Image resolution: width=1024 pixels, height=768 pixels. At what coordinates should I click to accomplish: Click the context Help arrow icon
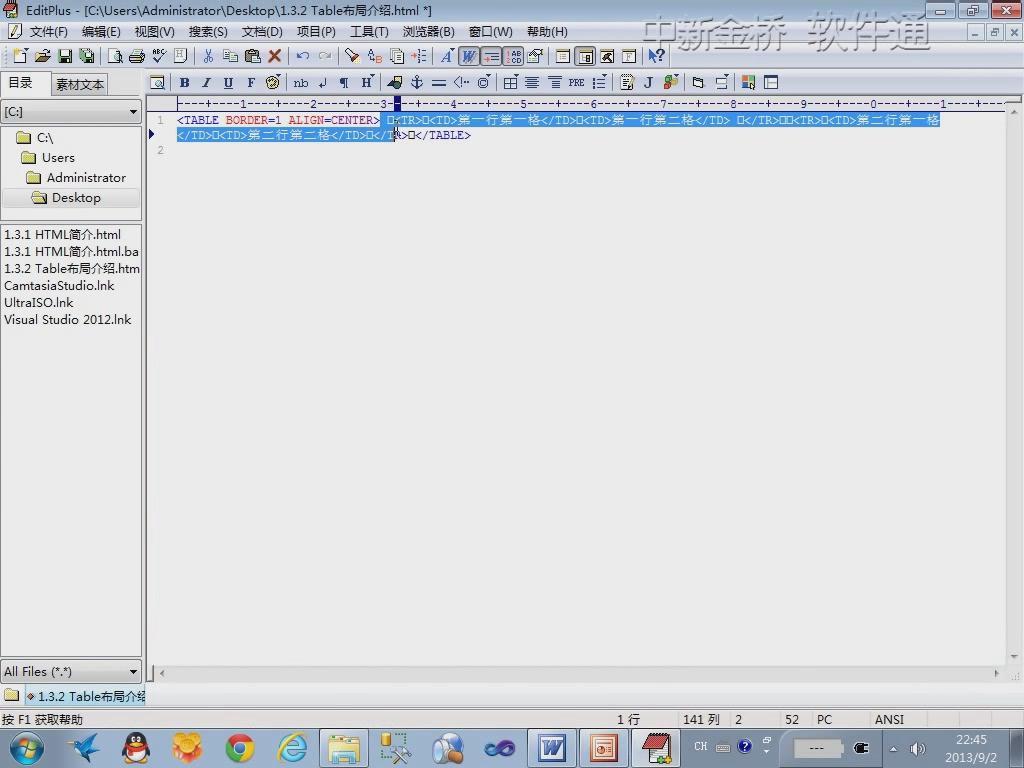click(656, 56)
